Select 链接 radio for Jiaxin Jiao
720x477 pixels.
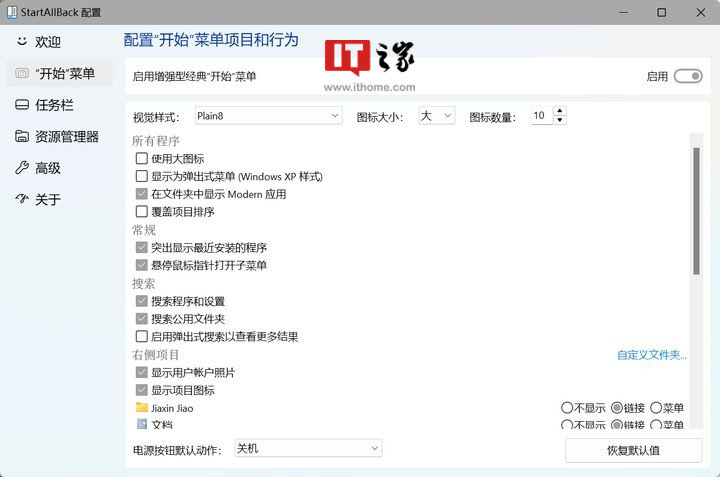click(617, 408)
